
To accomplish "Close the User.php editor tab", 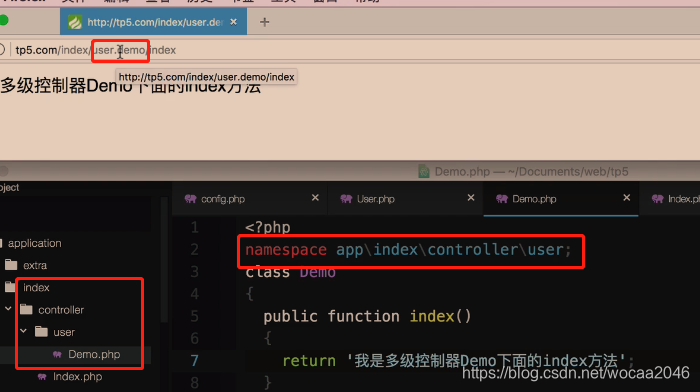I will pos(471,197).
